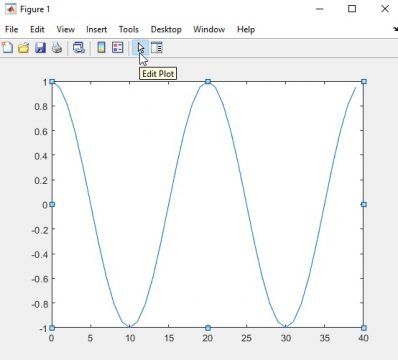Screen dimensions: 398x360
Task: Minimize the Figure 1 window
Action: pyautogui.click(x=320, y=9)
